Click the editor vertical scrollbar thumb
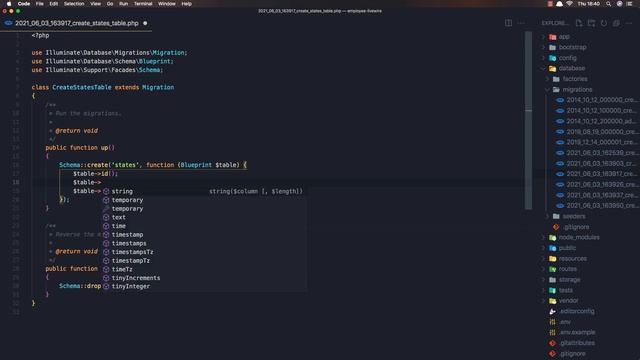This screenshot has width=640, height=360. click(529, 120)
